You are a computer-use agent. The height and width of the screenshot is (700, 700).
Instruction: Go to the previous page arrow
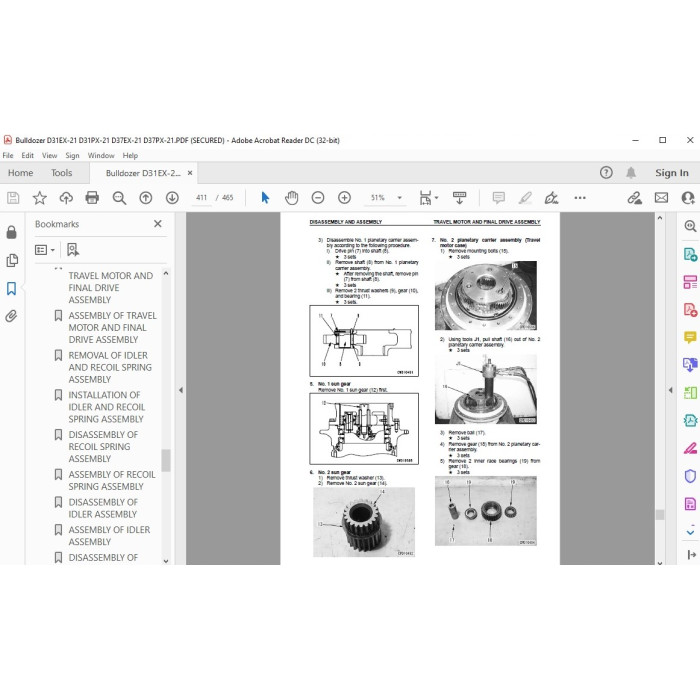[146, 198]
